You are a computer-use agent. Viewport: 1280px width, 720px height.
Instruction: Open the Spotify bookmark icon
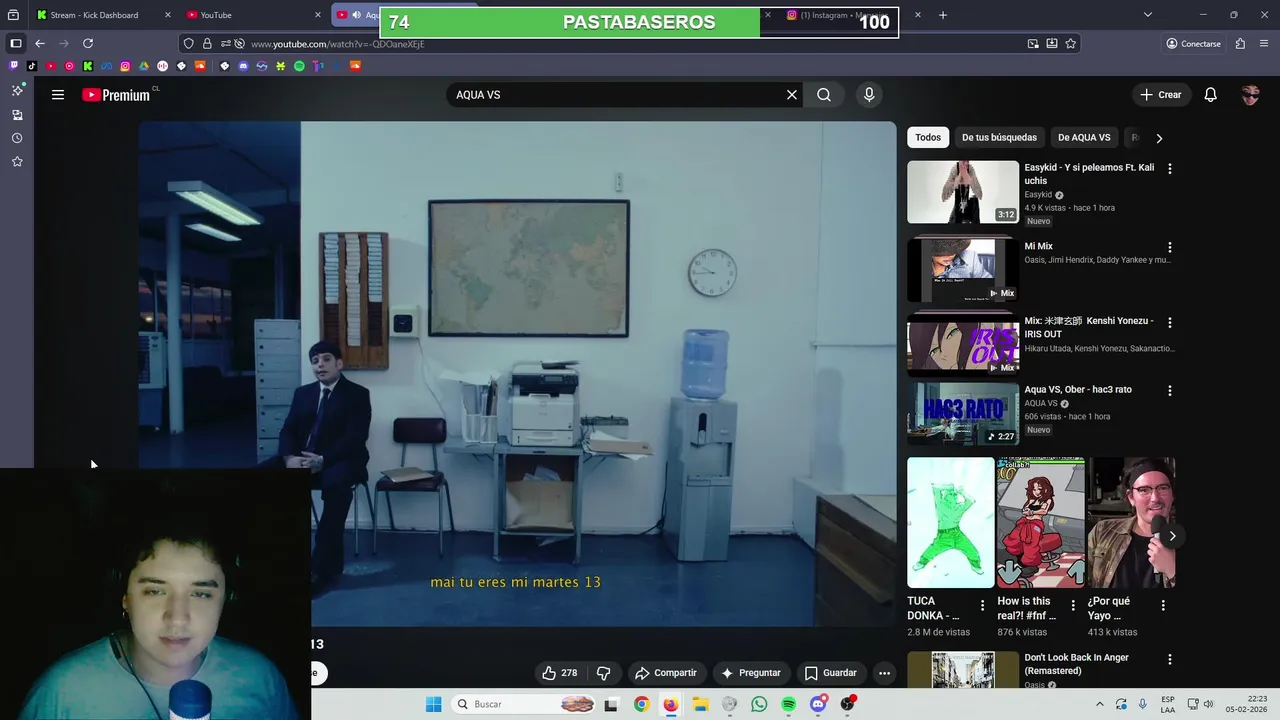click(299, 66)
